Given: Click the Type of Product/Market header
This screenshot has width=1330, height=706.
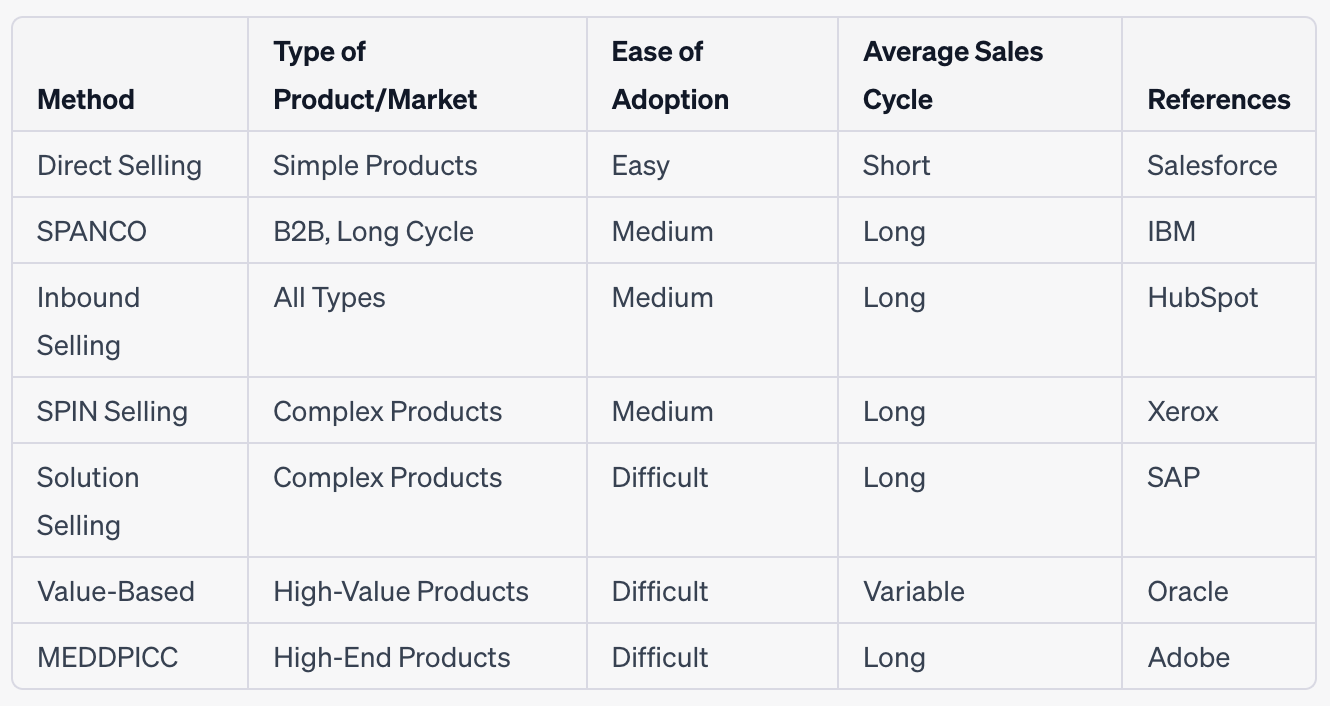Looking at the screenshot, I should 375,76.
